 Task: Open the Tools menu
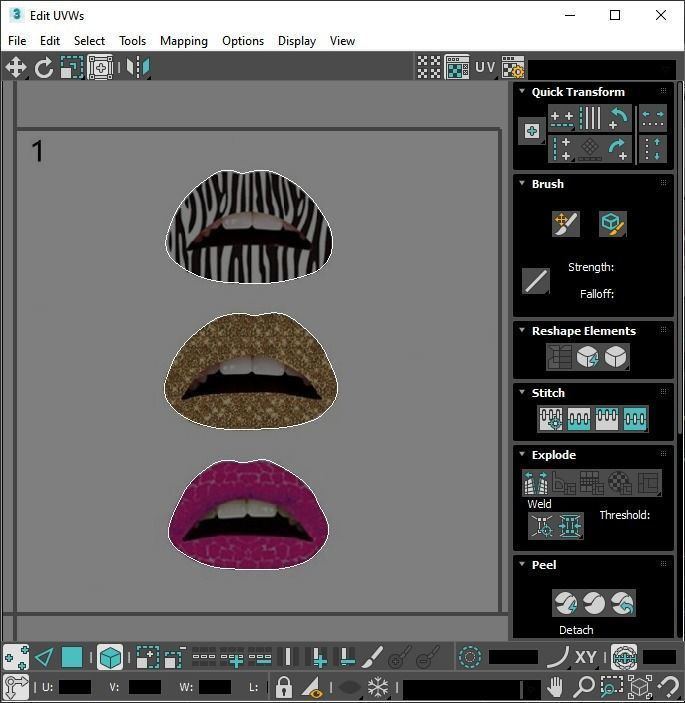(x=132, y=41)
